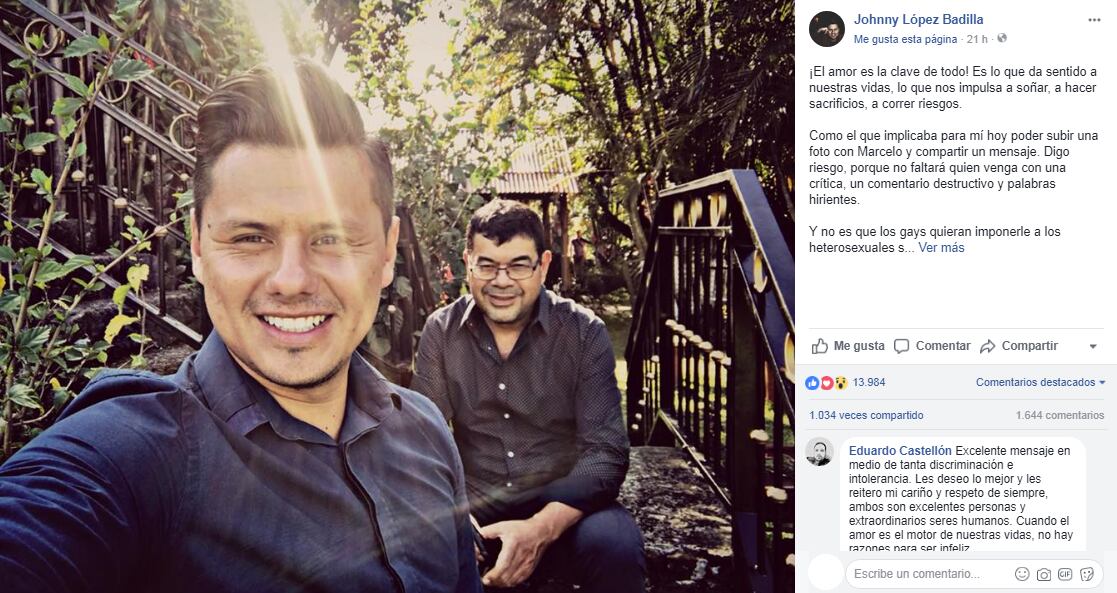Image resolution: width=1117 pixels, height=593 pixels.
Task: Toggle 'Me gusta esta página' page like
Action: 905,39
